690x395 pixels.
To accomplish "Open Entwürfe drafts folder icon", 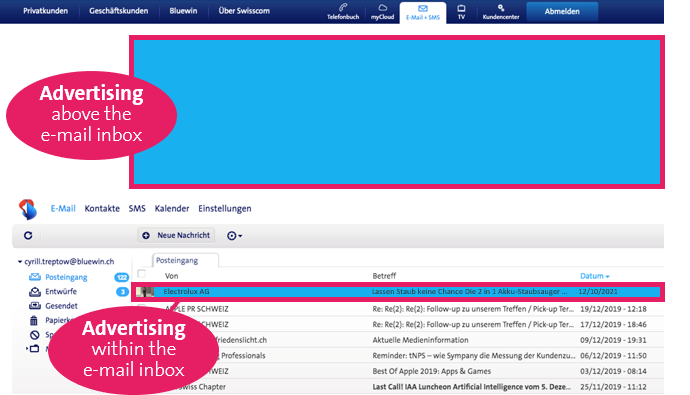I will point(35,292).
